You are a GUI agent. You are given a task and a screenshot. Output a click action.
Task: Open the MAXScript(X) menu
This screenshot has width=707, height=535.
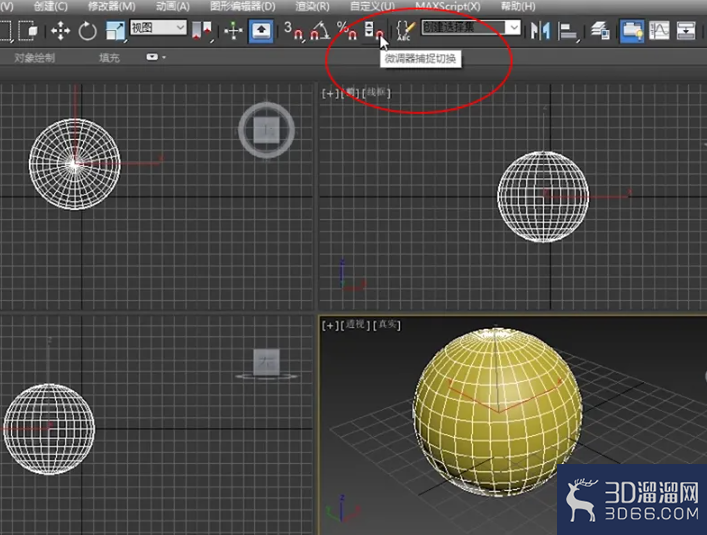(x=448, y=6)
